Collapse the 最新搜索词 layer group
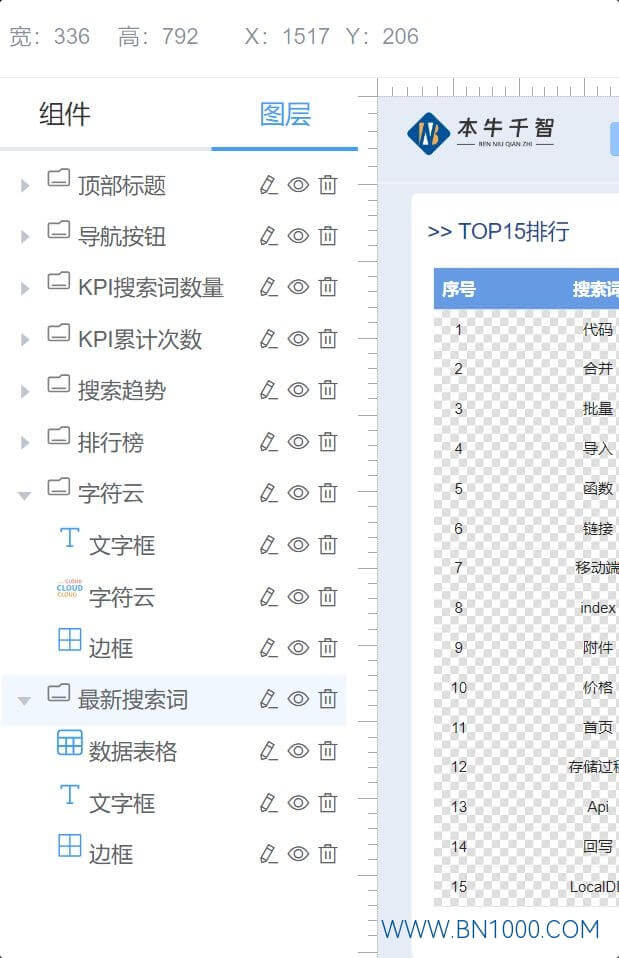Screen dimensions: 619x958 (24, 701)
